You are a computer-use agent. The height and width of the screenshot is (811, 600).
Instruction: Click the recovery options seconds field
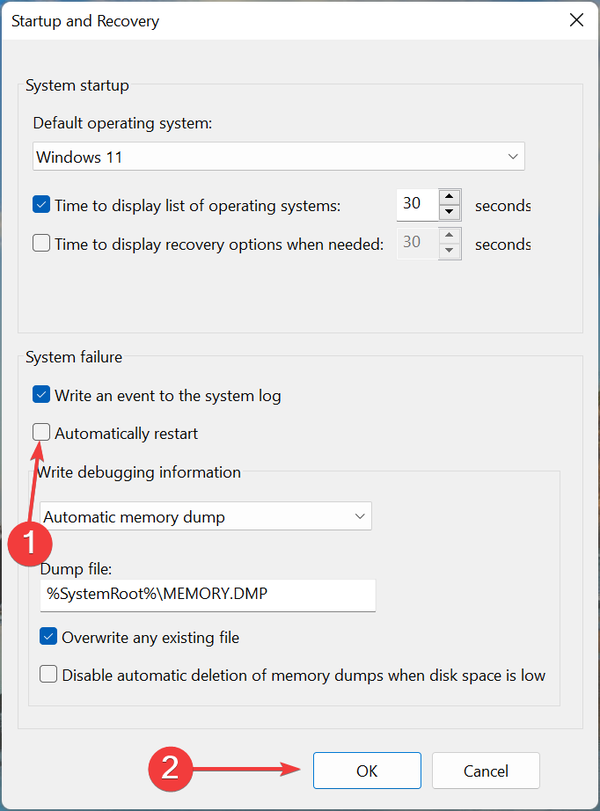pyautogui.click(x=417, y=243)
